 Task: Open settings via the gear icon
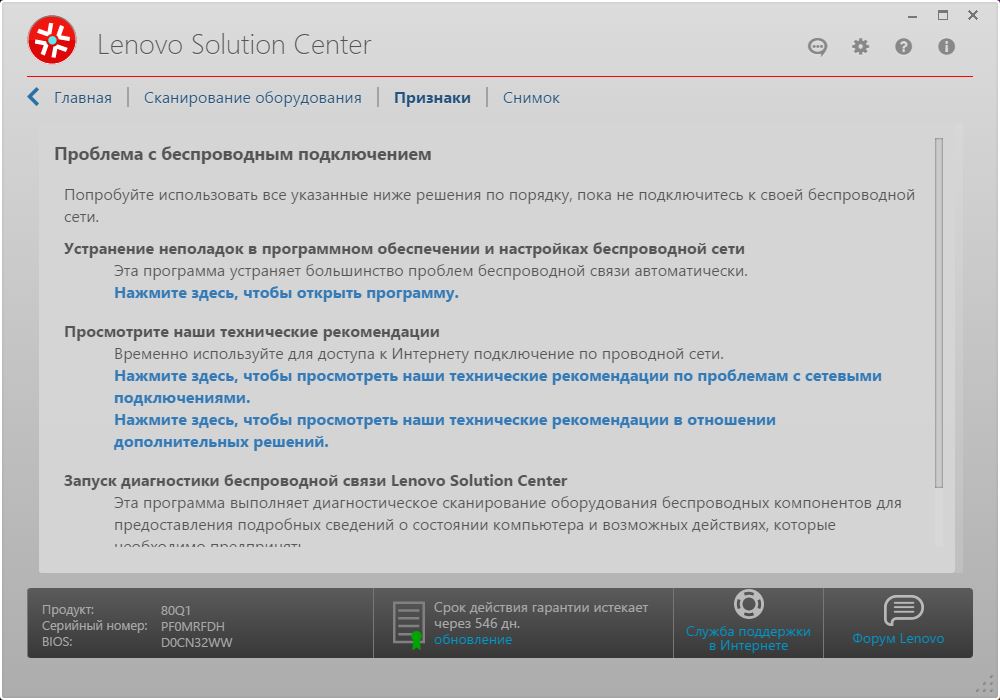860,47
